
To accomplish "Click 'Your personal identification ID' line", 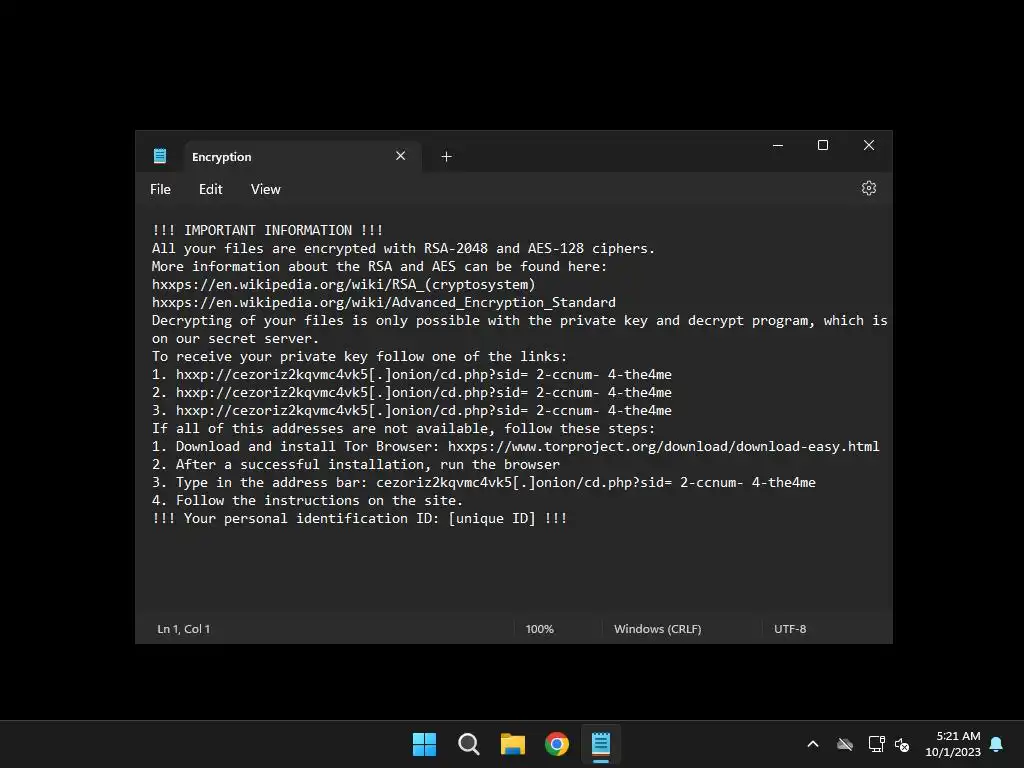I will tap(359, 519).
